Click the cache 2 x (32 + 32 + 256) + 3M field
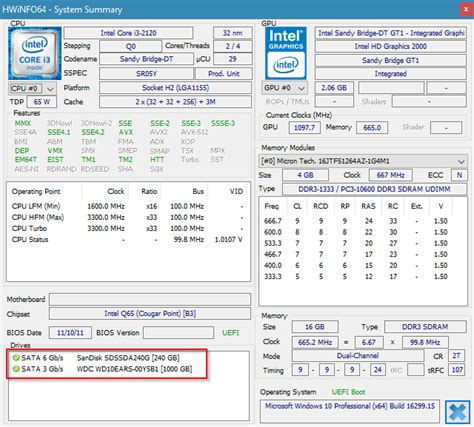 pos(175,102)
